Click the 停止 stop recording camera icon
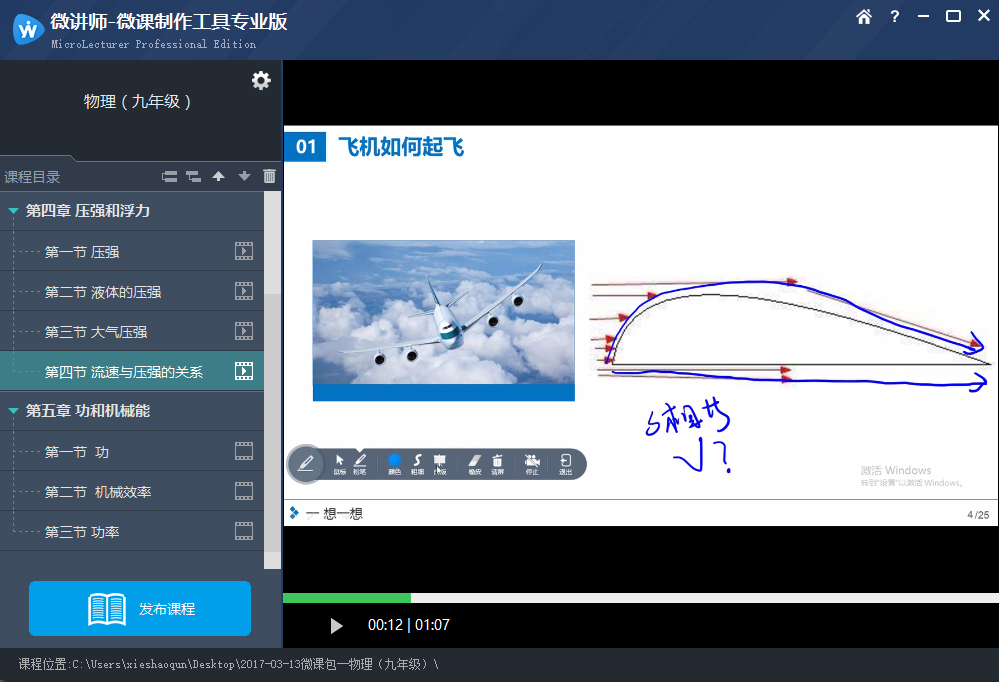 pos(532,462)
